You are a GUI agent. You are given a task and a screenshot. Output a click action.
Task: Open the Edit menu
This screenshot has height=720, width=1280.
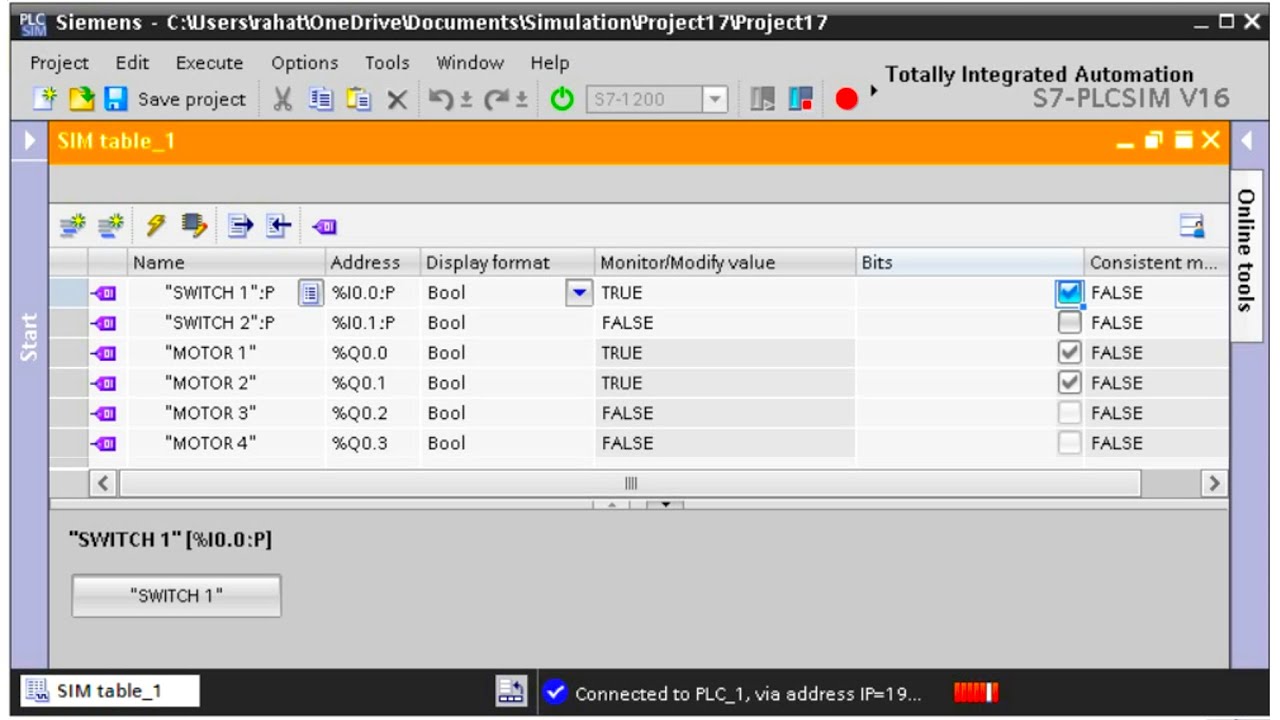point(132,63)
